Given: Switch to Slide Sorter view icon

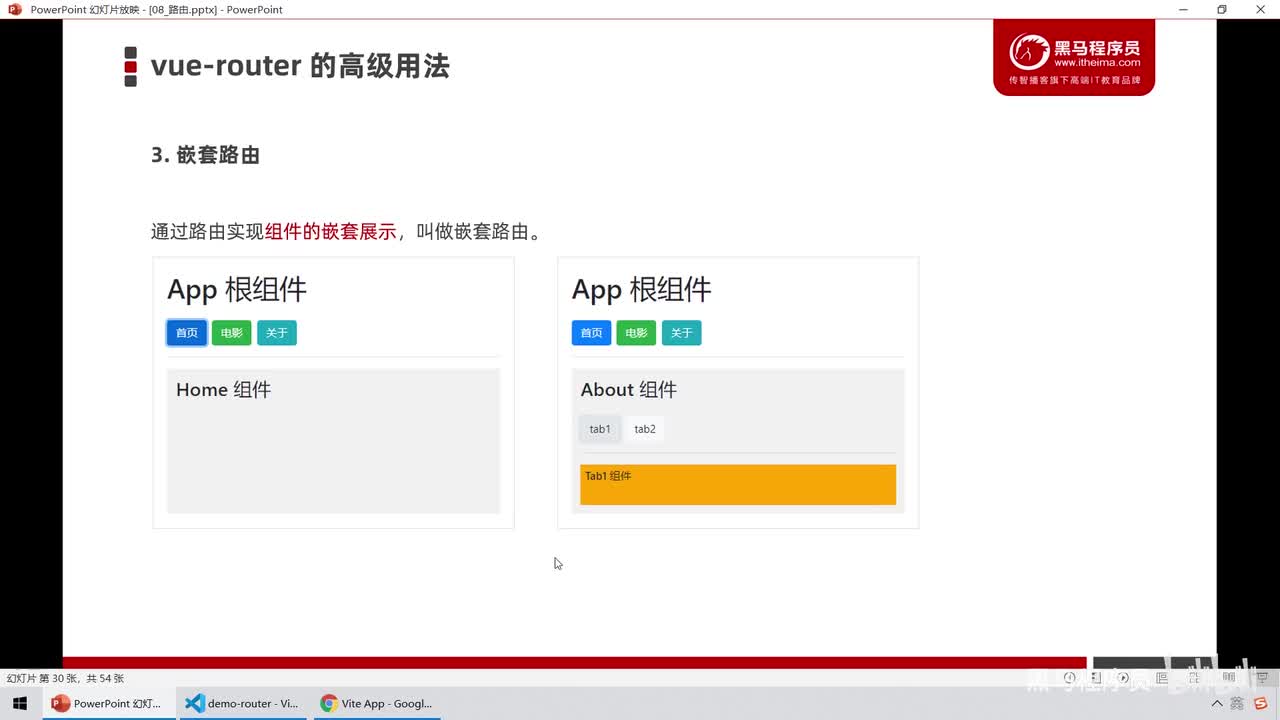Looking at the screenshot, I should click(1194, 677).
